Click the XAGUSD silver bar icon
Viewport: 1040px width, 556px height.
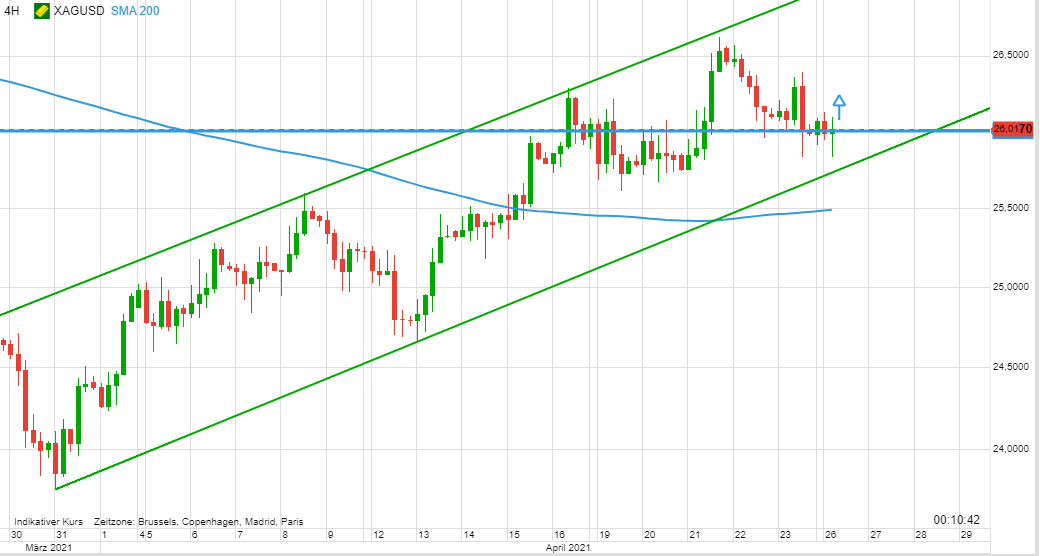[x=42, y=11]
